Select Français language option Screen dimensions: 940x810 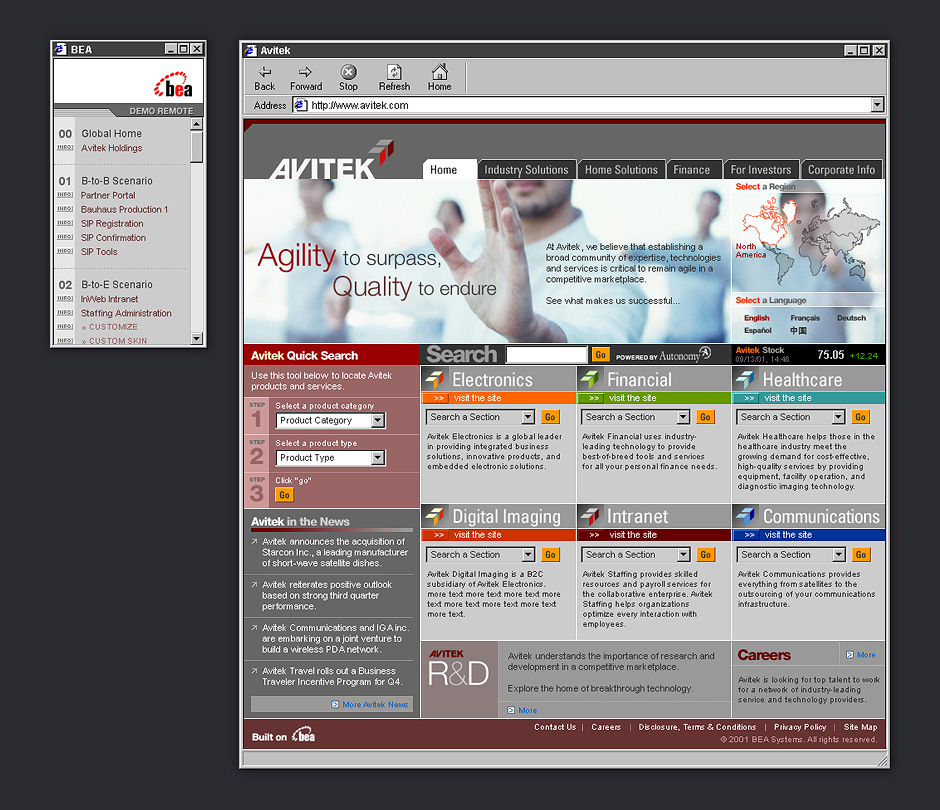(805, 318)
